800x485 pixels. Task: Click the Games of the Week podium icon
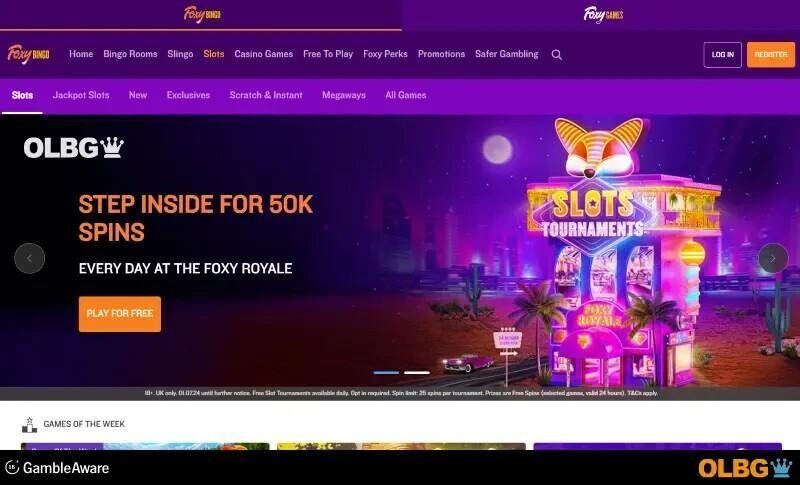coord(29,424)
